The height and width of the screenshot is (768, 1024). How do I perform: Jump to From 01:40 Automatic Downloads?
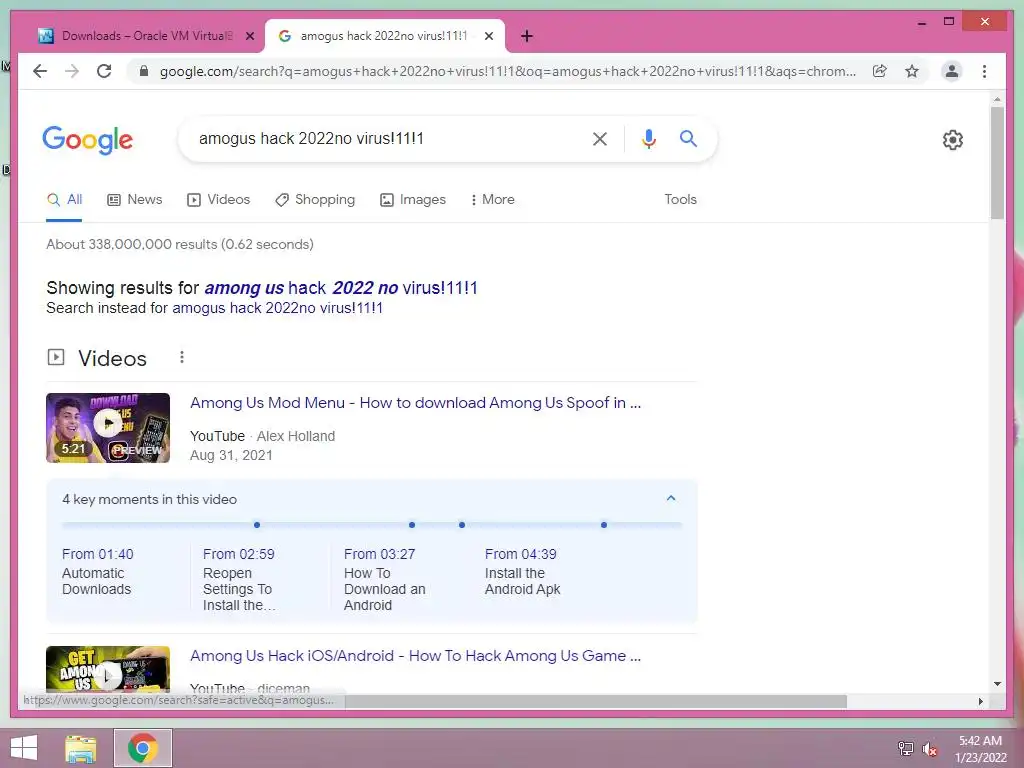98,571
